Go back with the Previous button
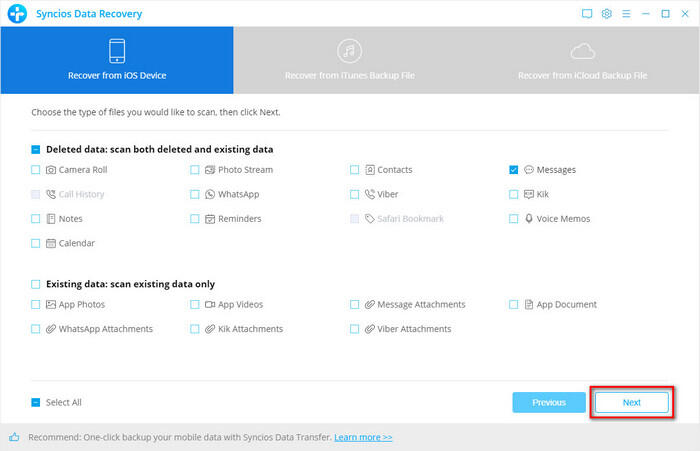This screenshot has height=451, width=700. (x=548, y=402)
